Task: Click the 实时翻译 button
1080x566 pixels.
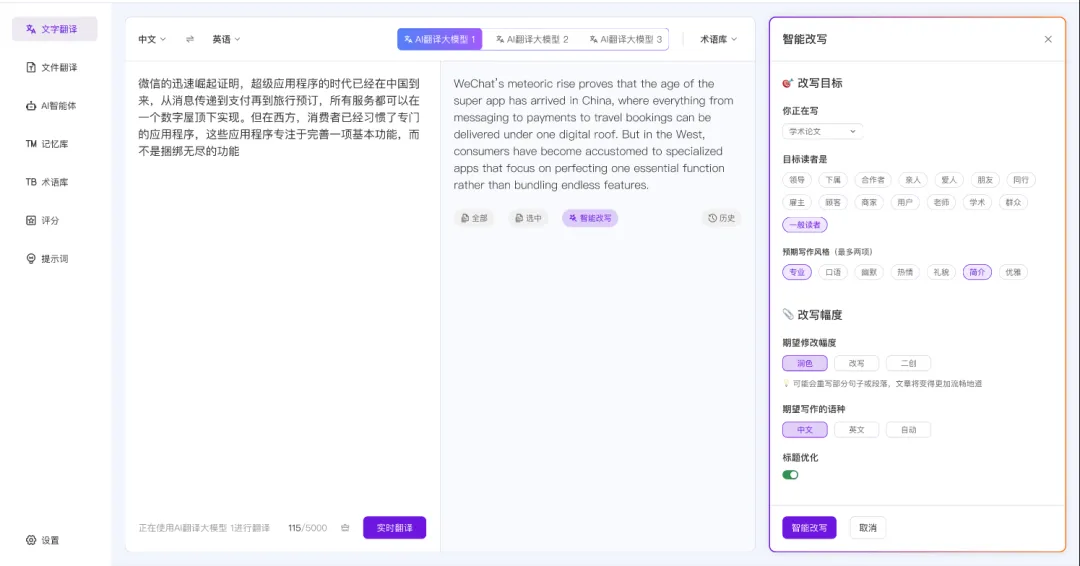Action: tap(395, 528)
